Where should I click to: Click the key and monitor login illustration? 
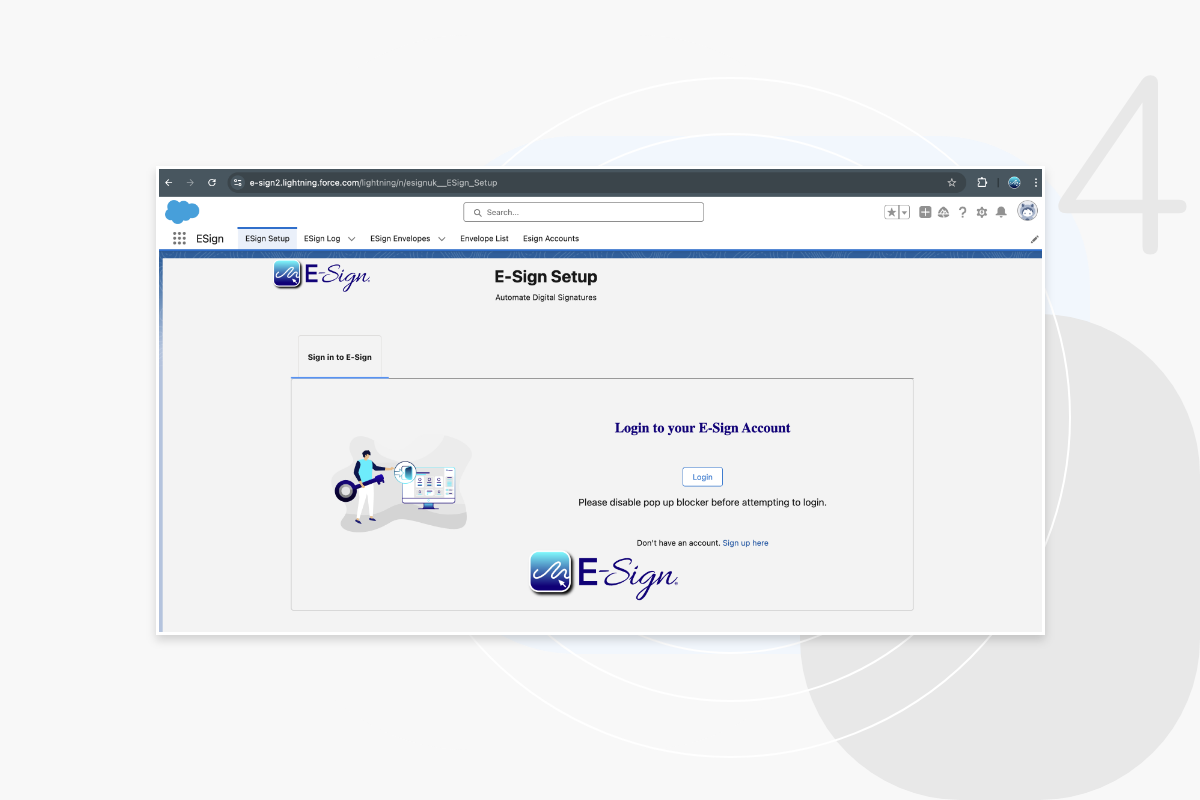pyautogui.click(x=401, y=482)
